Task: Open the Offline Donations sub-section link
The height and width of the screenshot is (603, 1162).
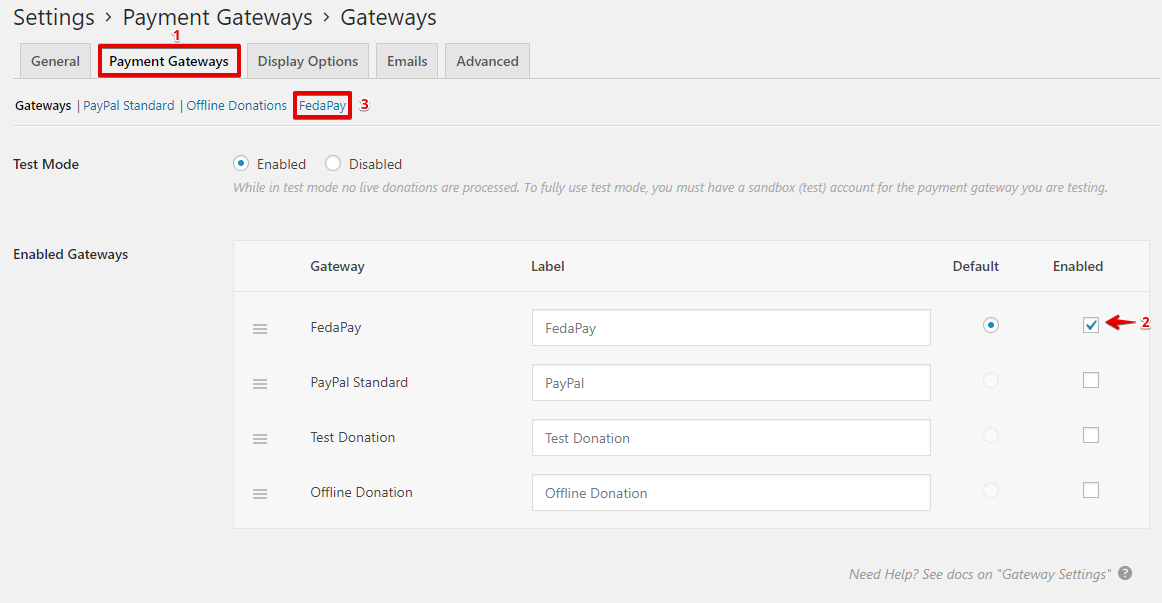Action: pos(236,106)
